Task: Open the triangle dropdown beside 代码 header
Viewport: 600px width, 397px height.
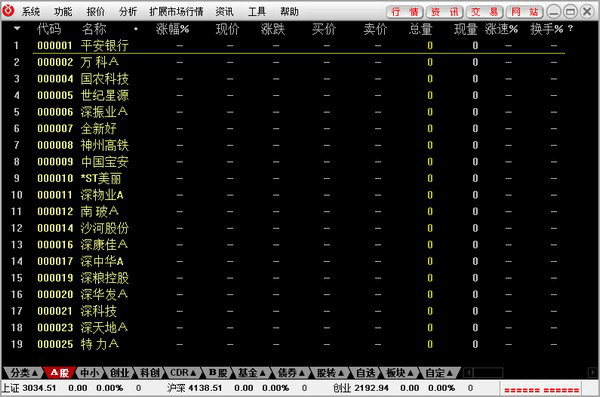Action: coord(17,28)
